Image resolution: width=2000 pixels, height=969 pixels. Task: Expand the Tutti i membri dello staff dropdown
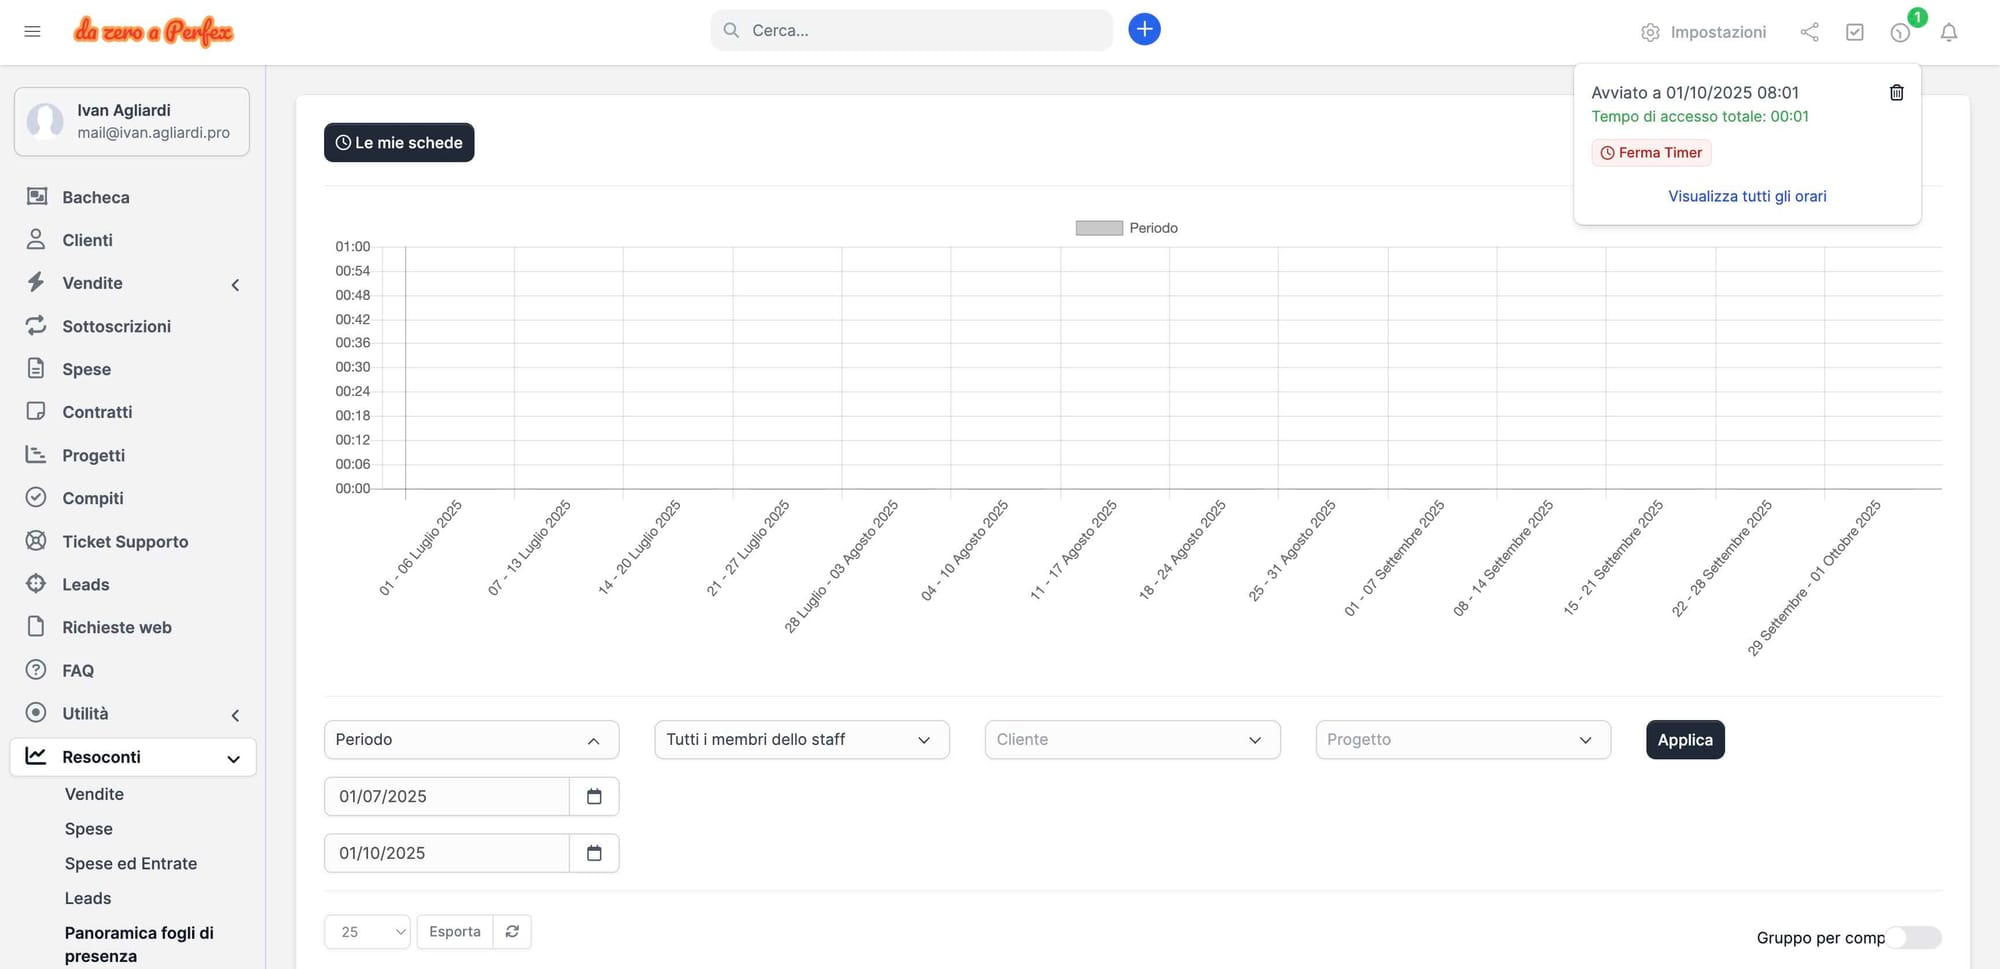pyautogui.click(x=801, y=740)
